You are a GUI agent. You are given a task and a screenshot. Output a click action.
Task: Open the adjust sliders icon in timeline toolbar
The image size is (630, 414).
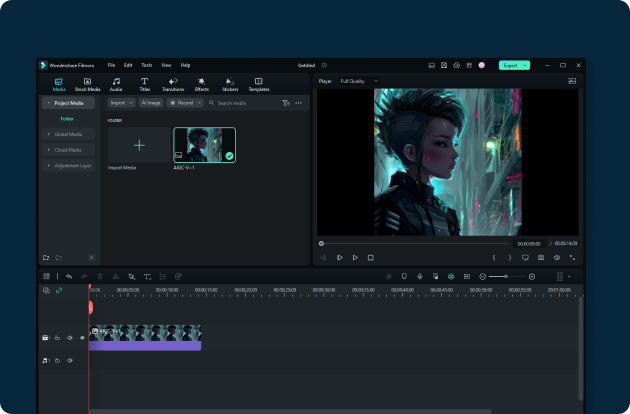(x=163, y=277)
